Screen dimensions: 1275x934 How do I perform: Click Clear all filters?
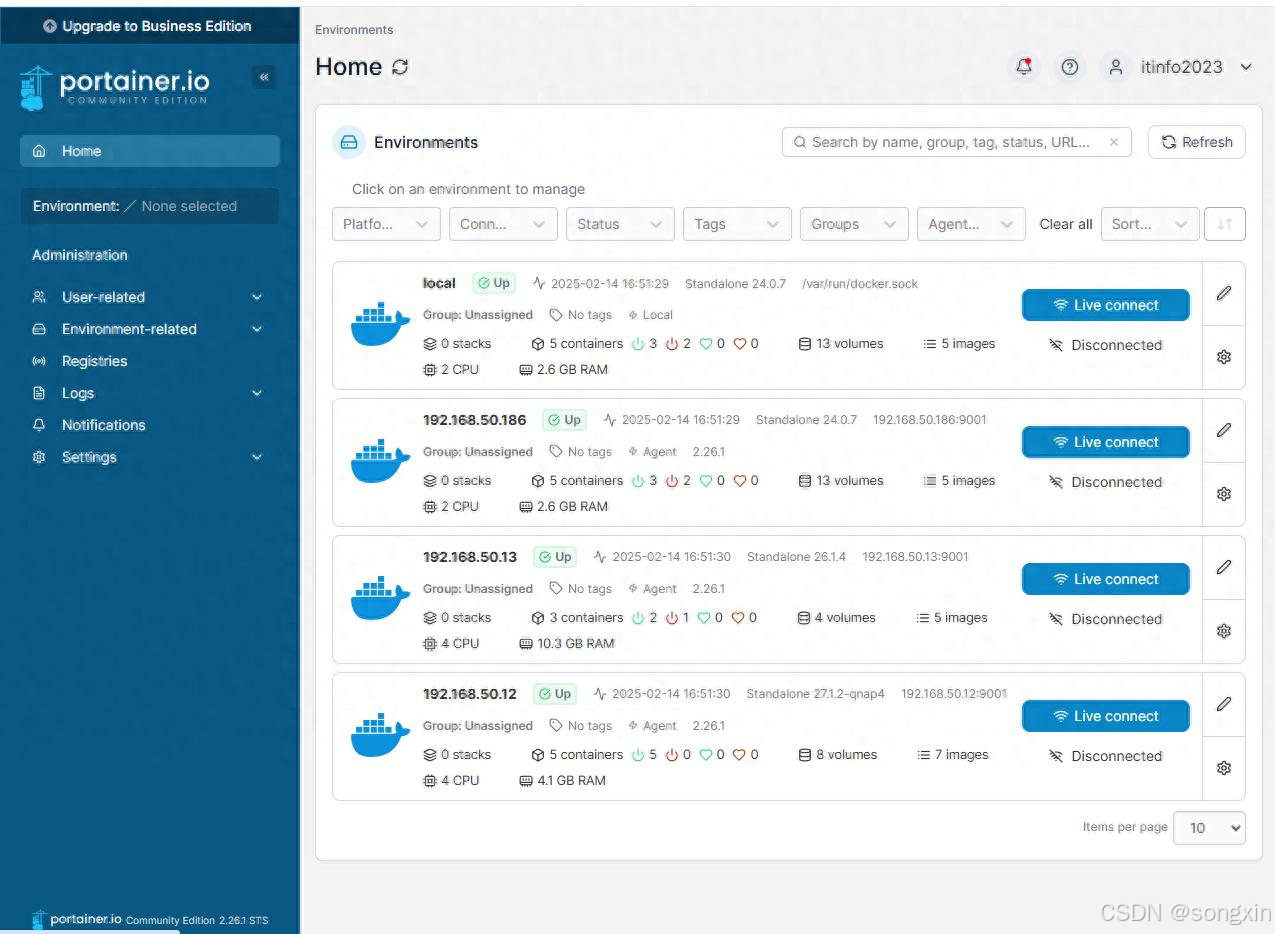1066,224
